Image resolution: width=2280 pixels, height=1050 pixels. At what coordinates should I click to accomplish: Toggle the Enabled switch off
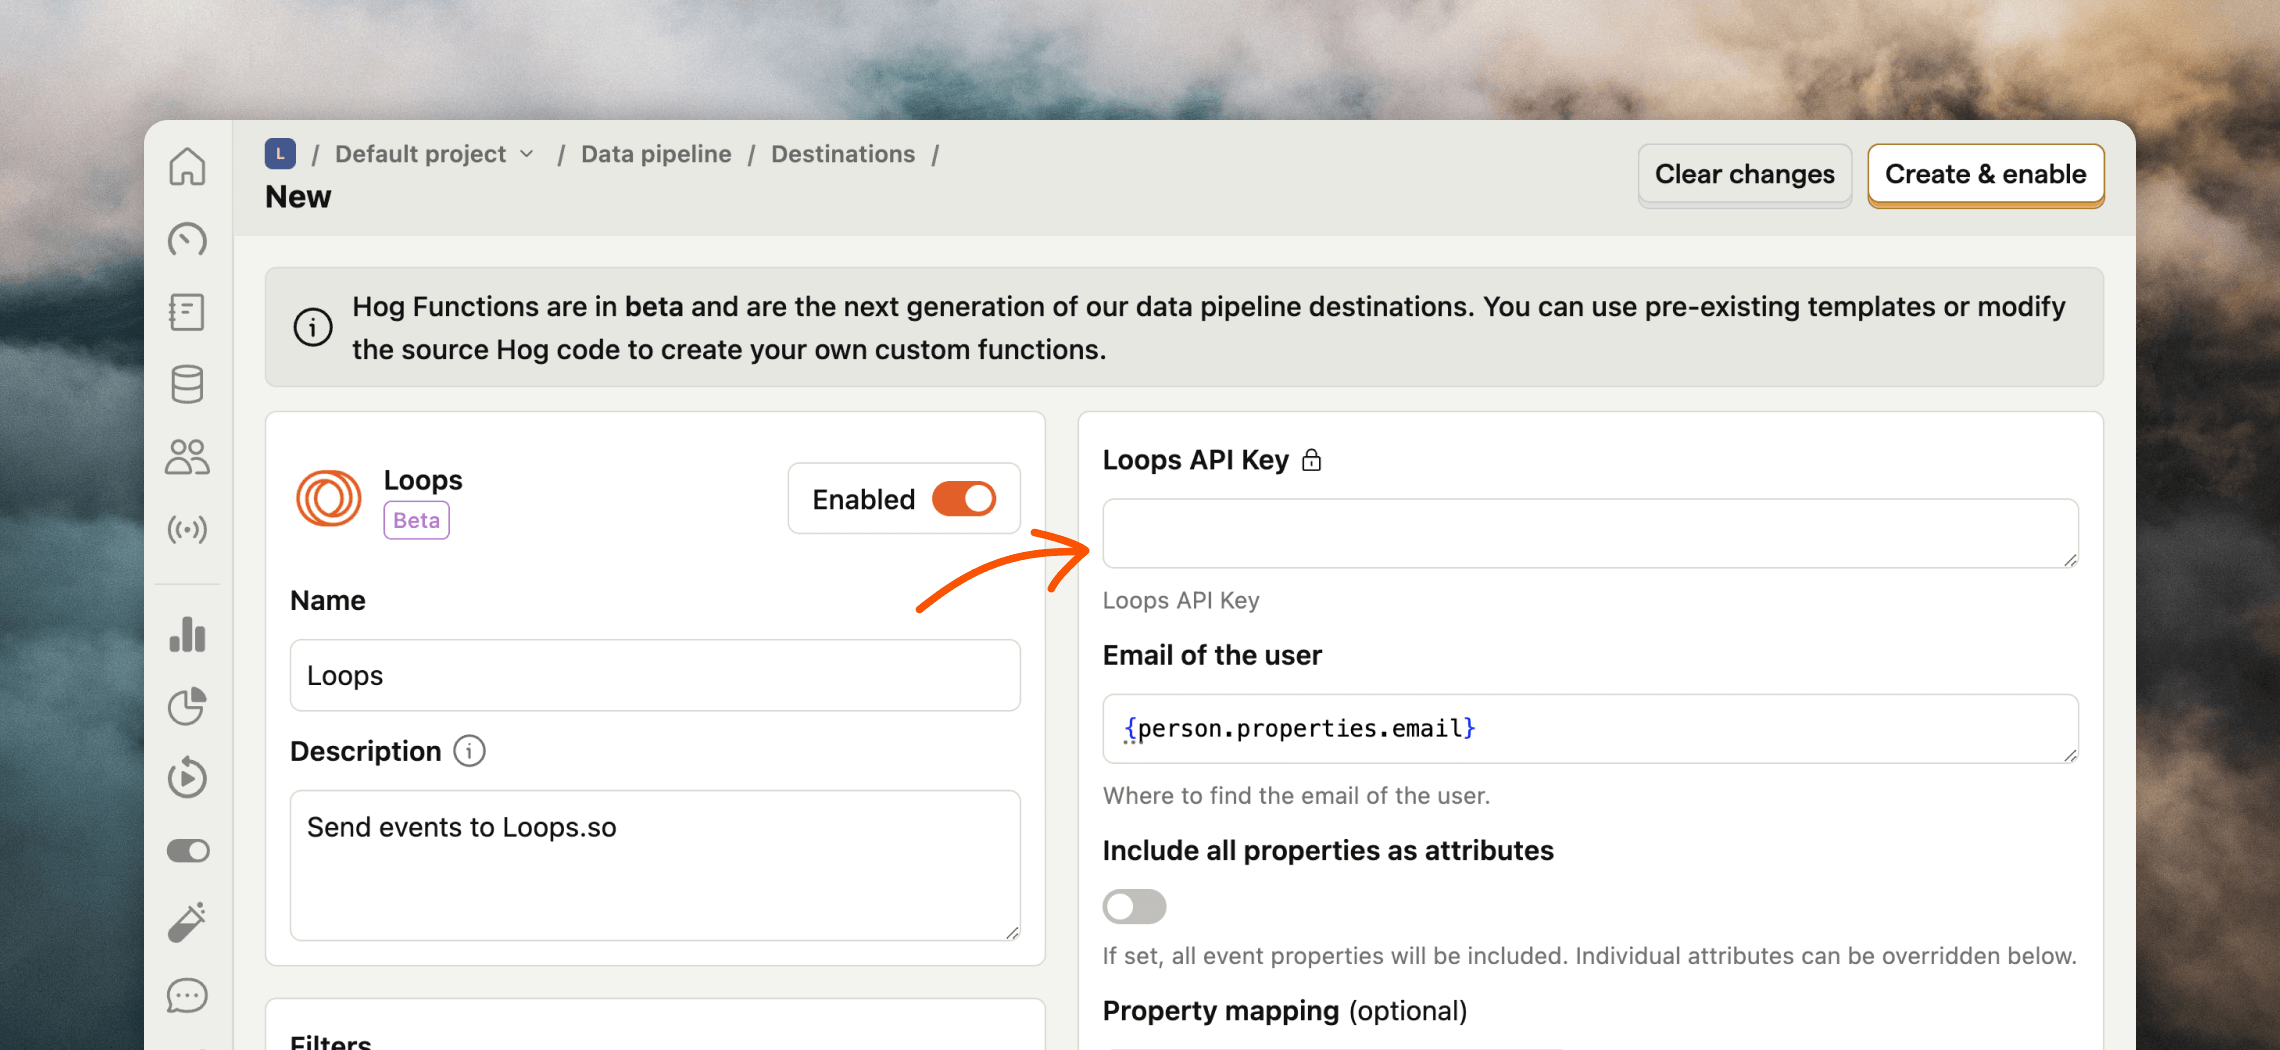964,499
